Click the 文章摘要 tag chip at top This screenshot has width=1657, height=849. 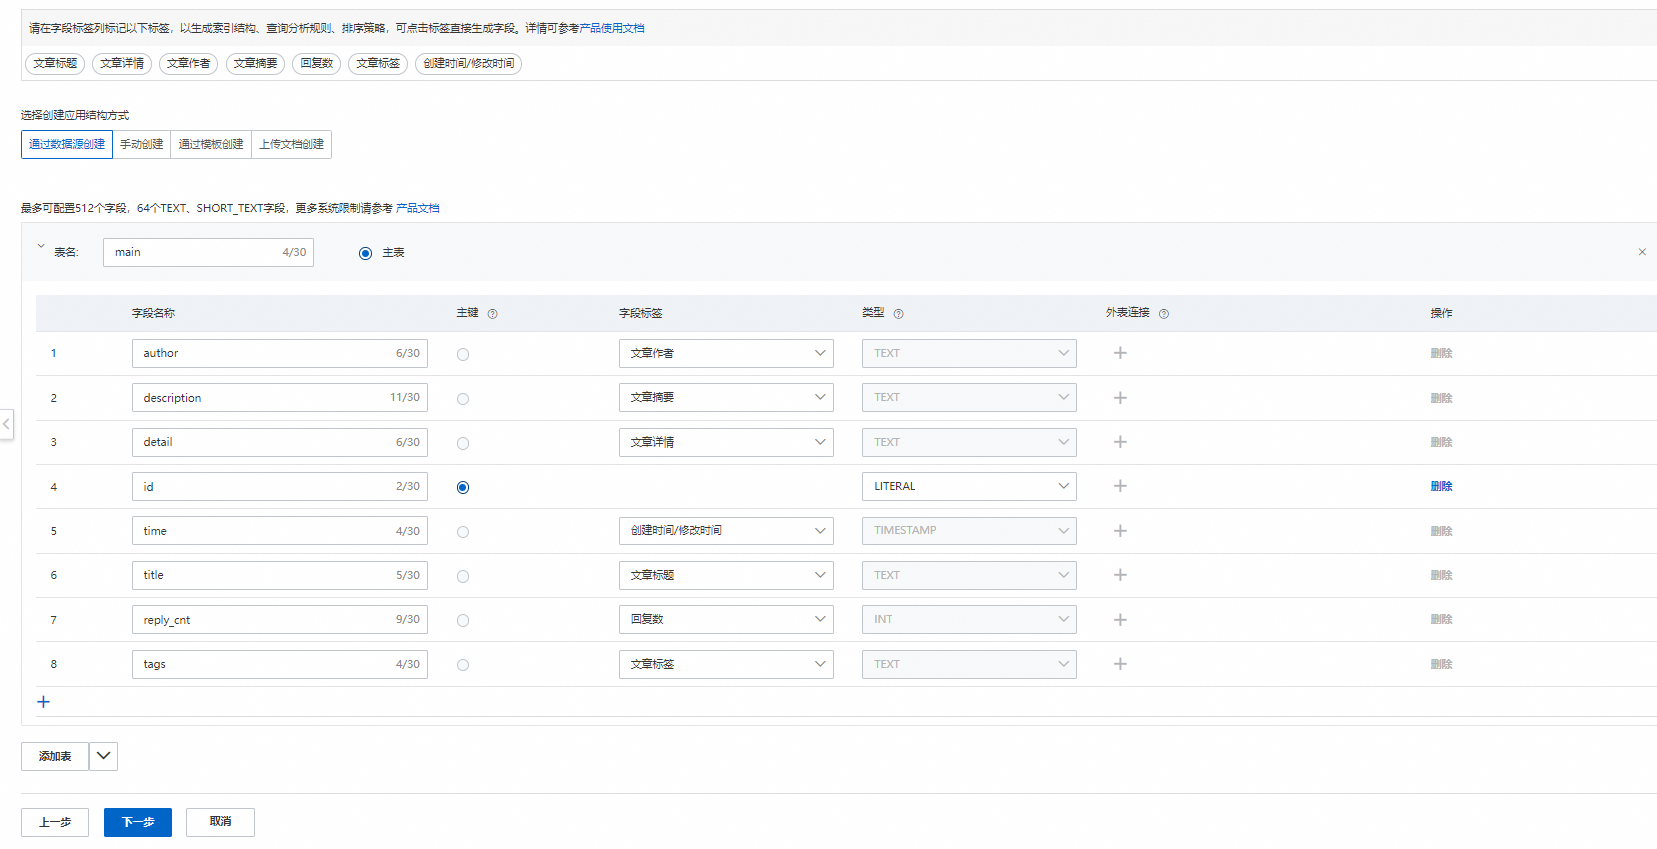(256, 63)
